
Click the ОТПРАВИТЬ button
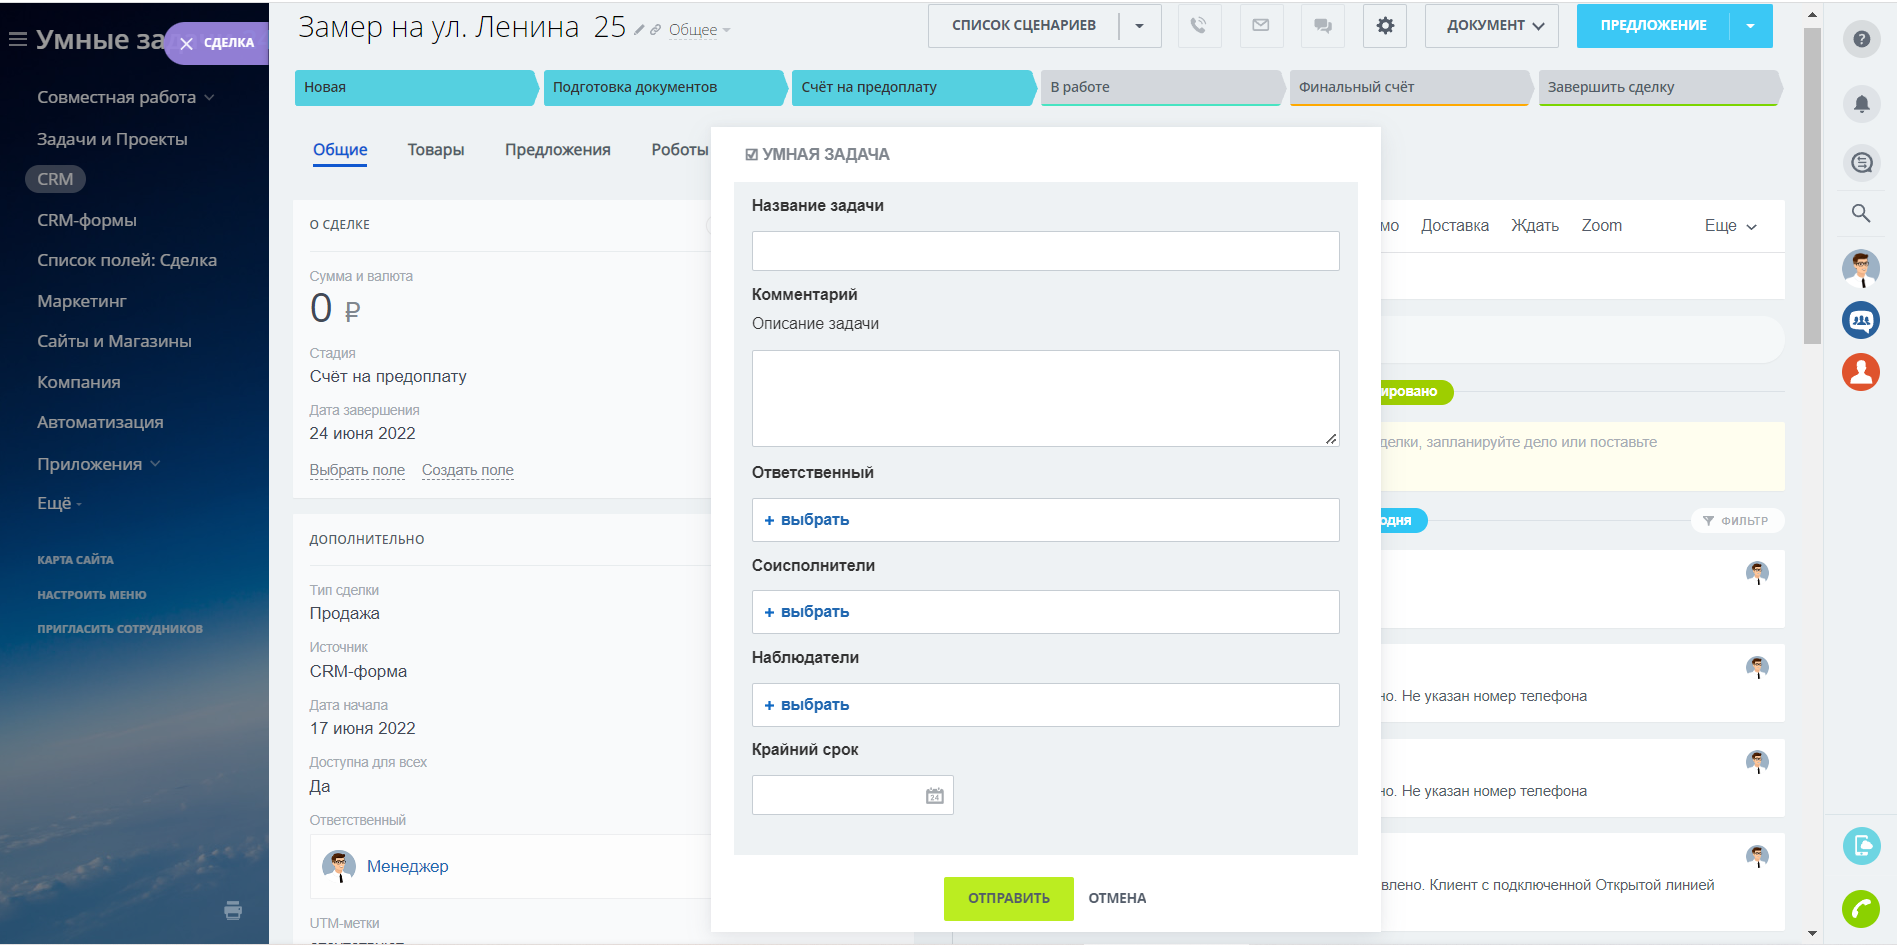pyautogui.click(x=1009, y=899)
